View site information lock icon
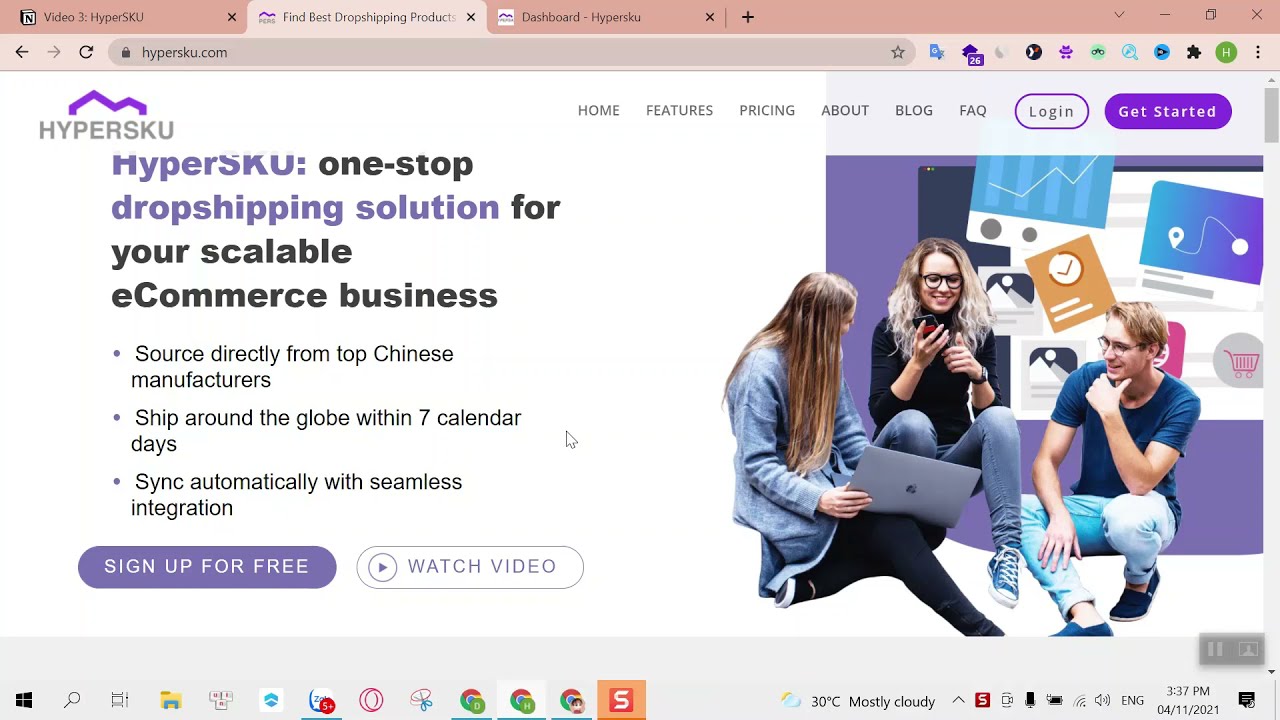This screenshot has width=1280, height=720. (x=125, y=52)
